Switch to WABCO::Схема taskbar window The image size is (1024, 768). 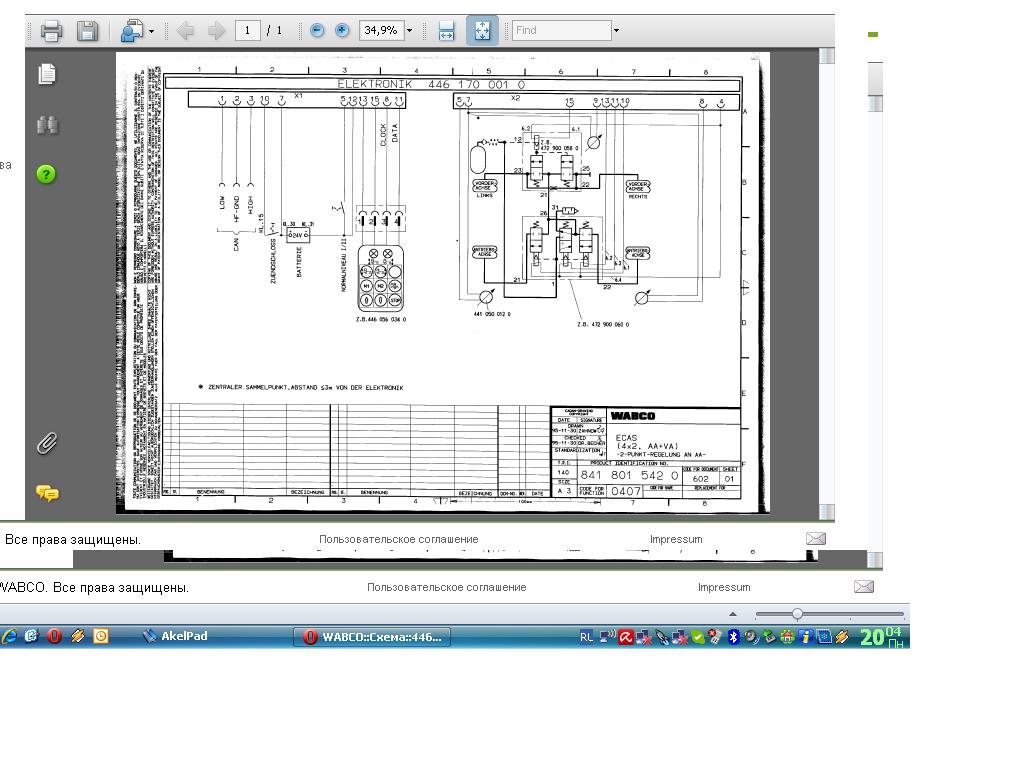[372, 637]
